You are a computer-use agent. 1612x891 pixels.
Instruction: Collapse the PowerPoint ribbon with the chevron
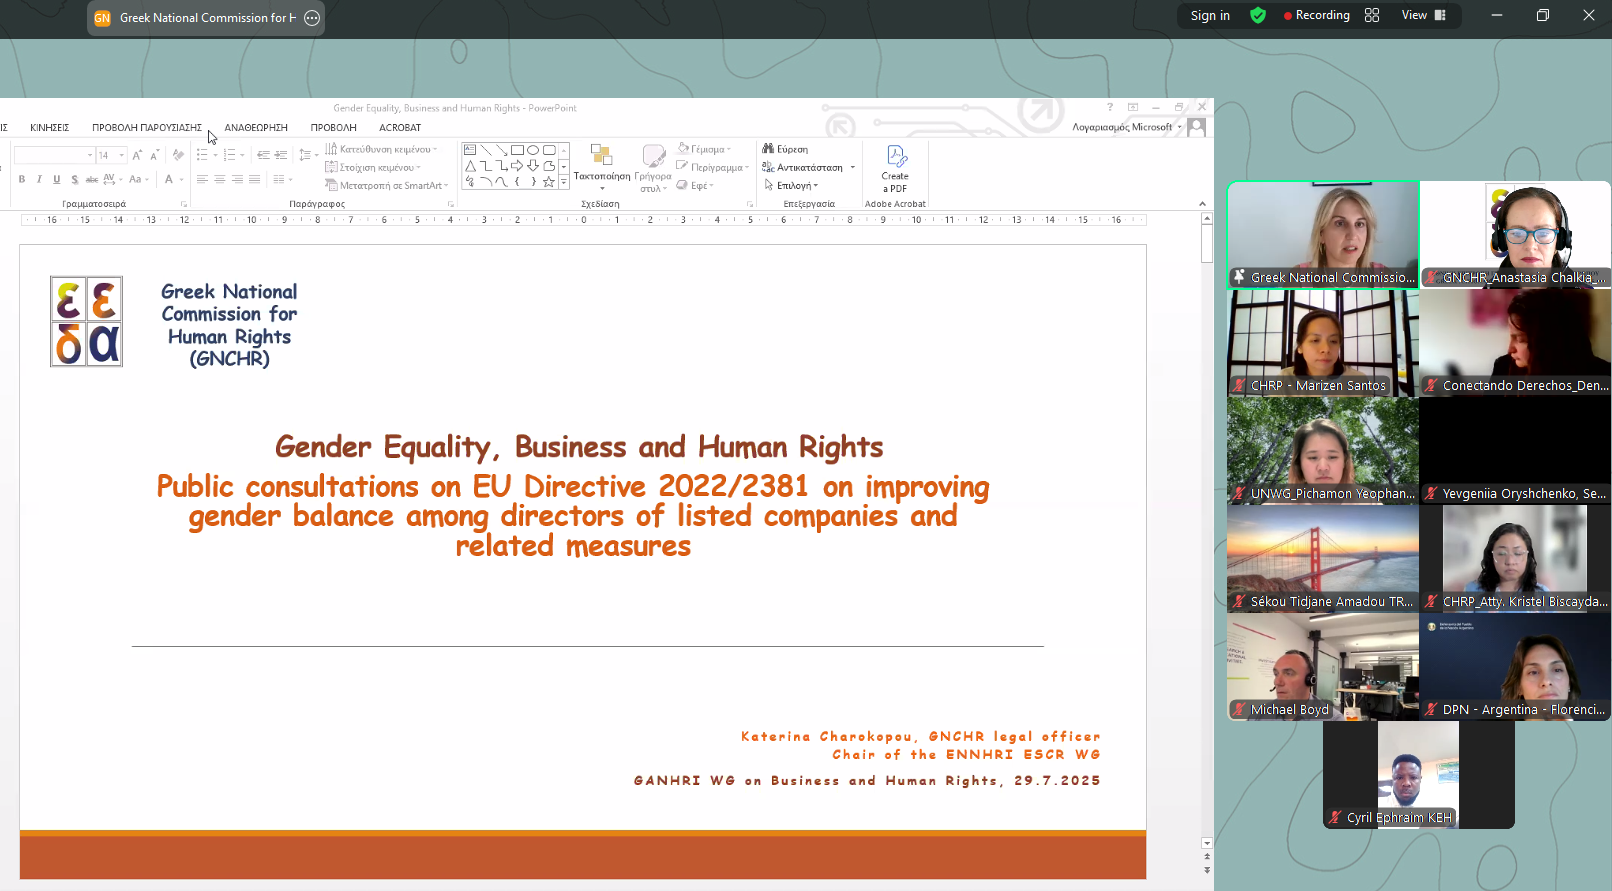point(1202,204)
